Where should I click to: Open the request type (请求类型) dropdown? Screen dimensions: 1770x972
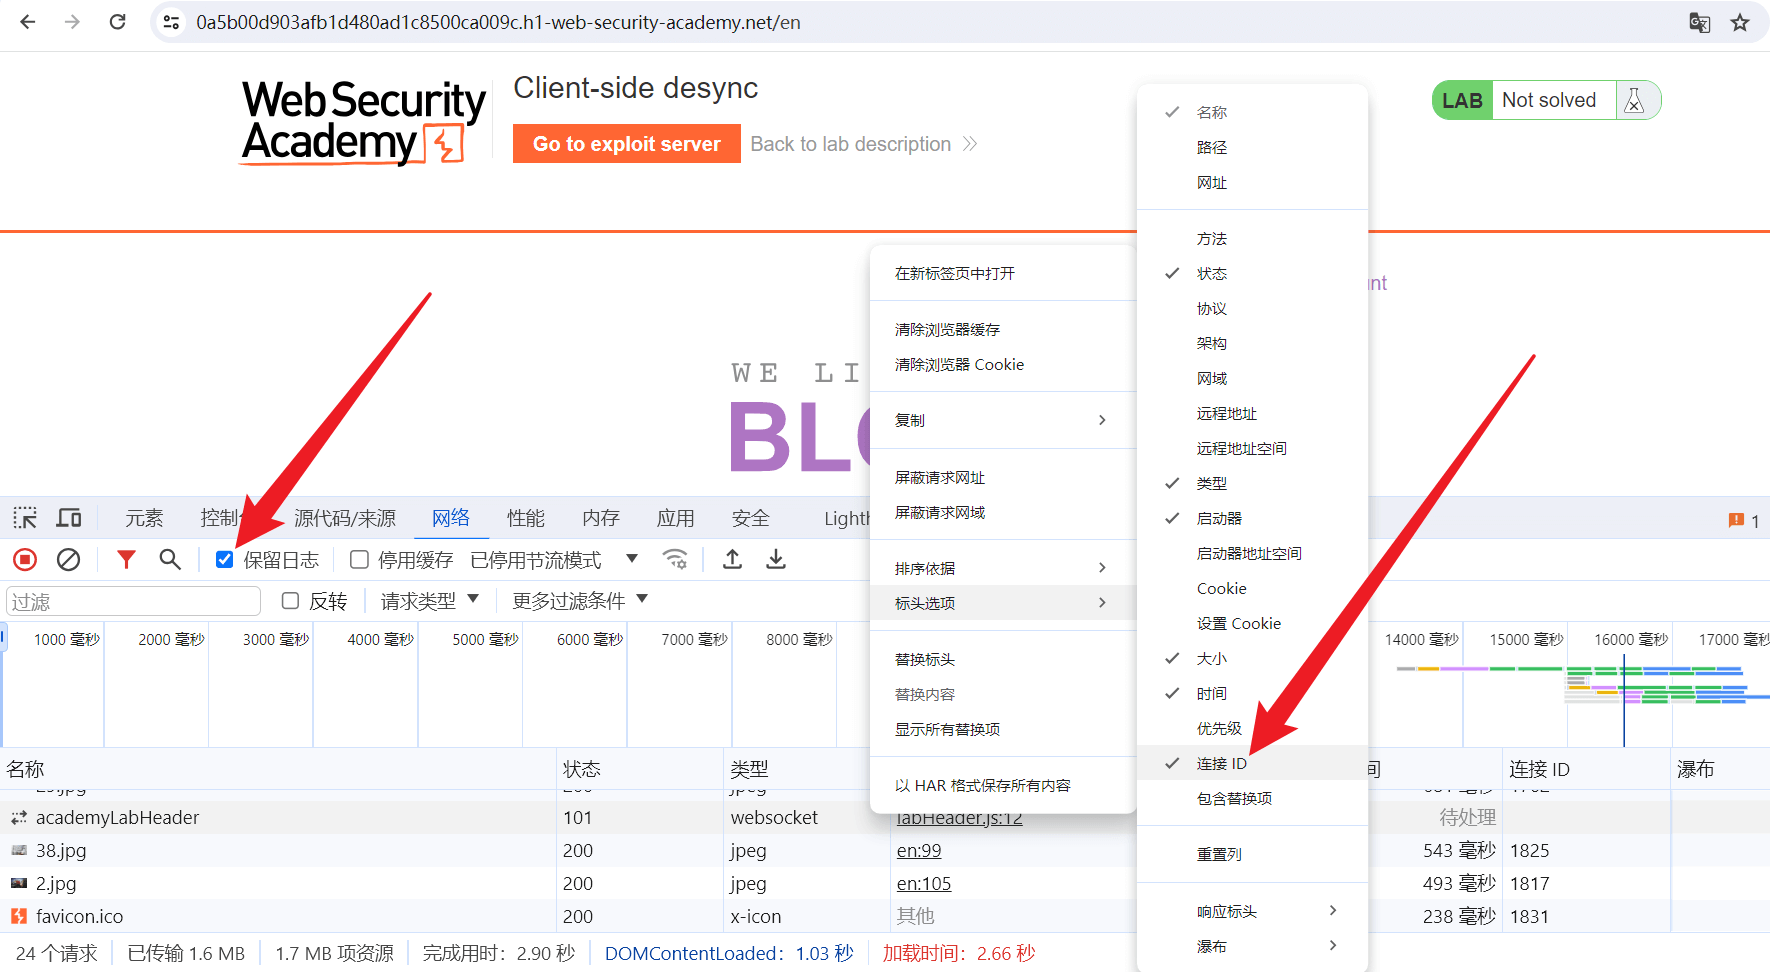pos(430,601)
